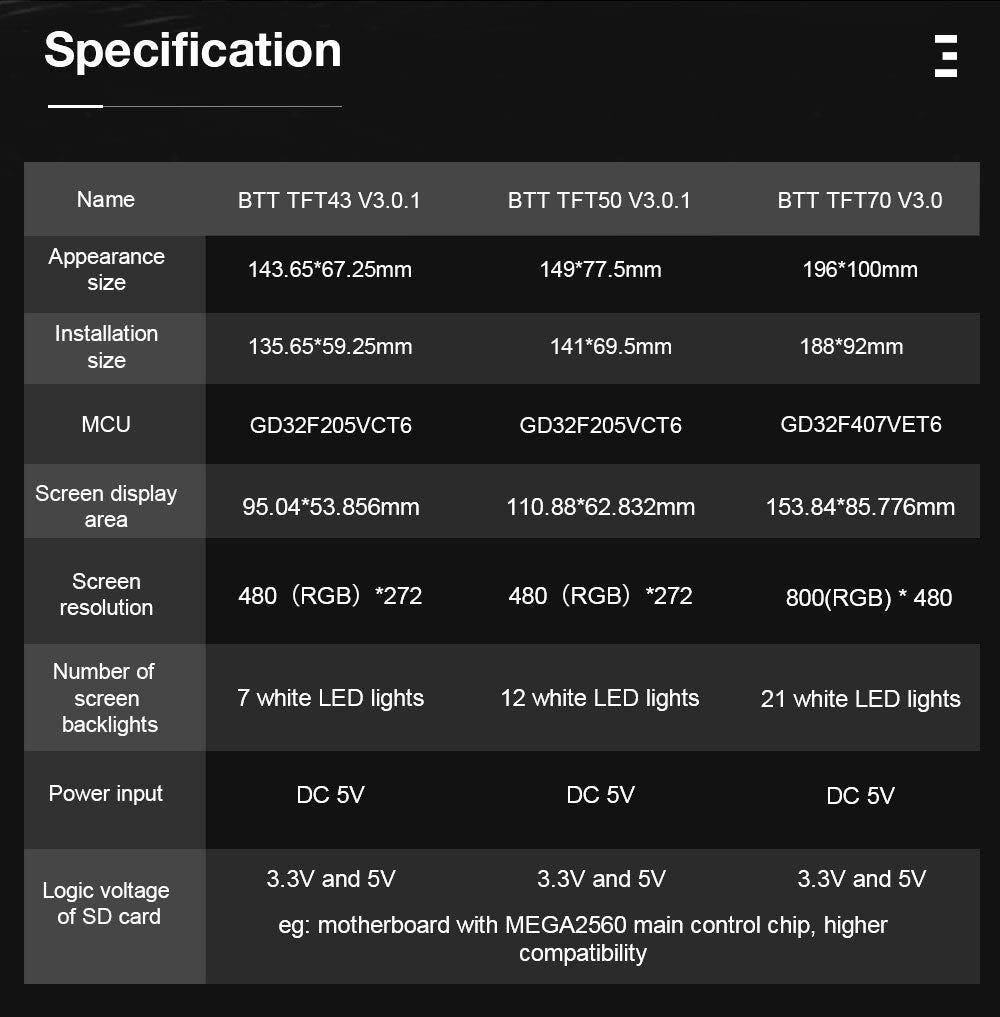
Task: Click the Name row label
Action: 106,199
